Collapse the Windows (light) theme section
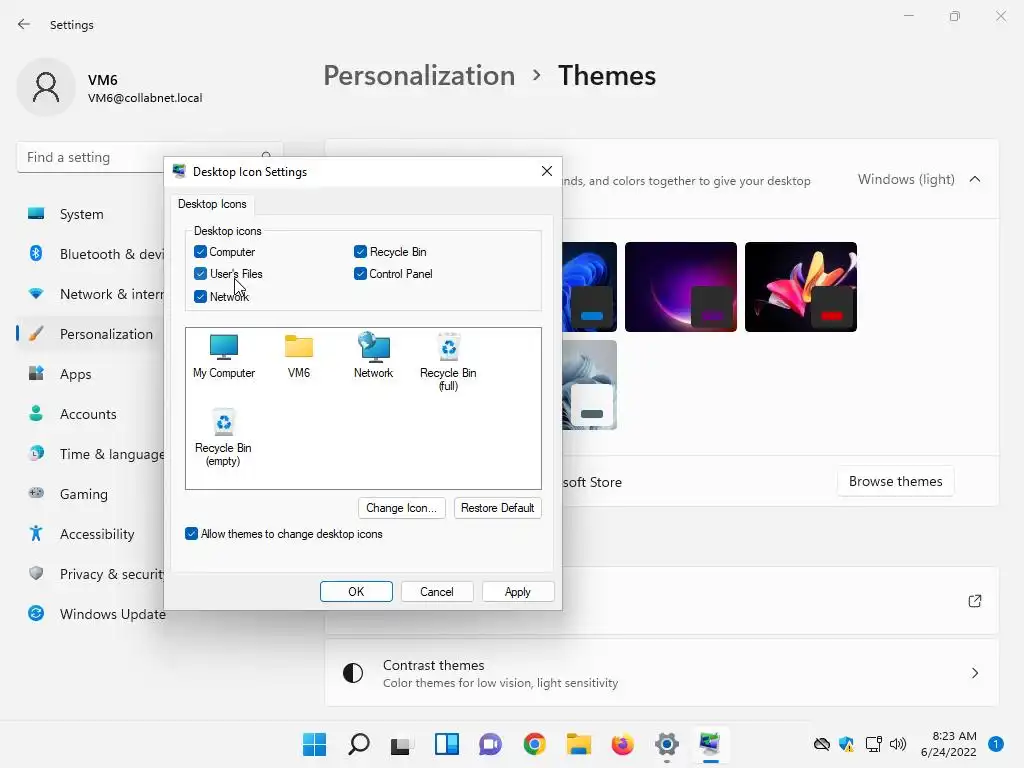Viewport: 1024px width, 768px height. coord(975,179)
